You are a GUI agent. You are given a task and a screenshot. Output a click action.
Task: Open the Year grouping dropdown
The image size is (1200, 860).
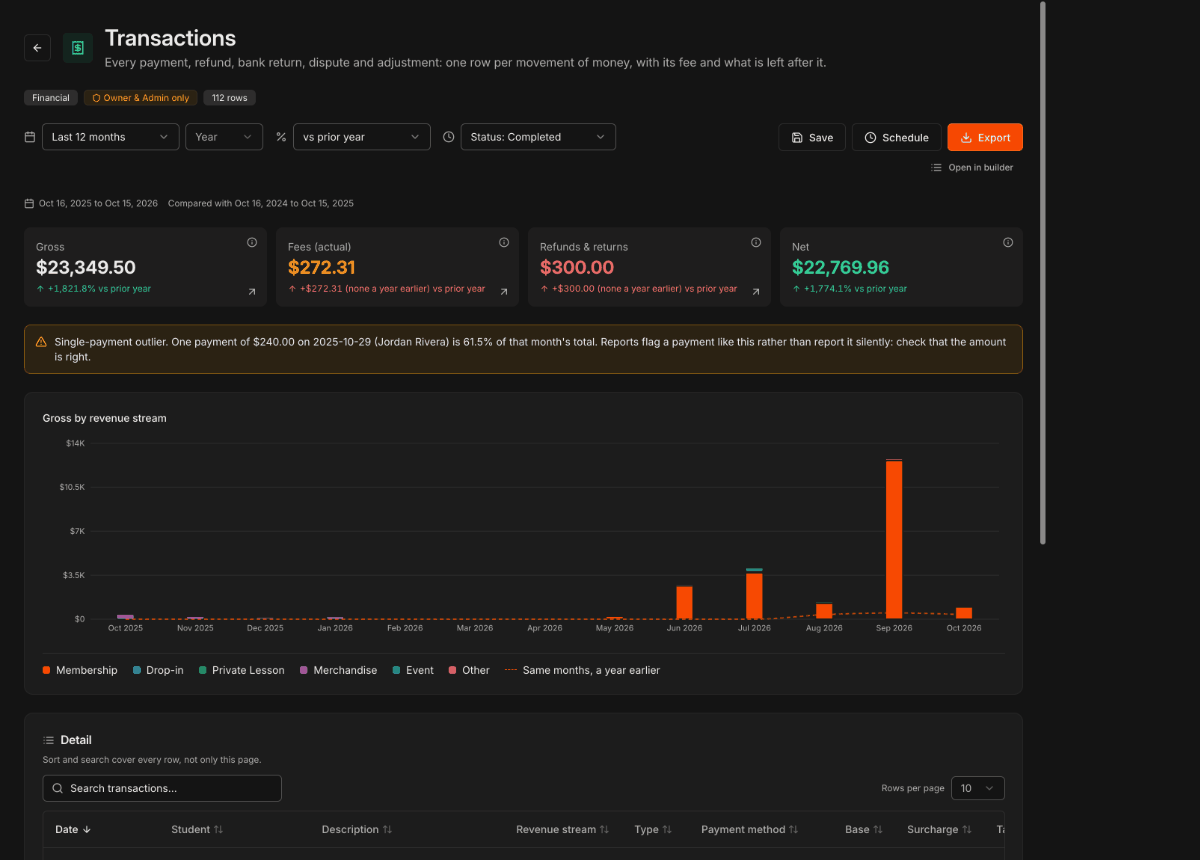(x=224, y=137)
